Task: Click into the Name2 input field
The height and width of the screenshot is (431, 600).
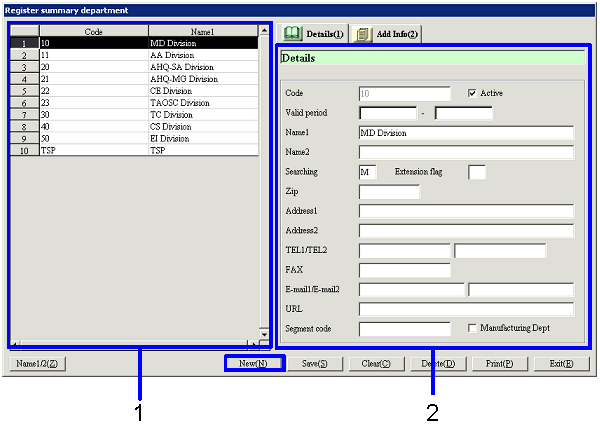Action: pos(465,152)
